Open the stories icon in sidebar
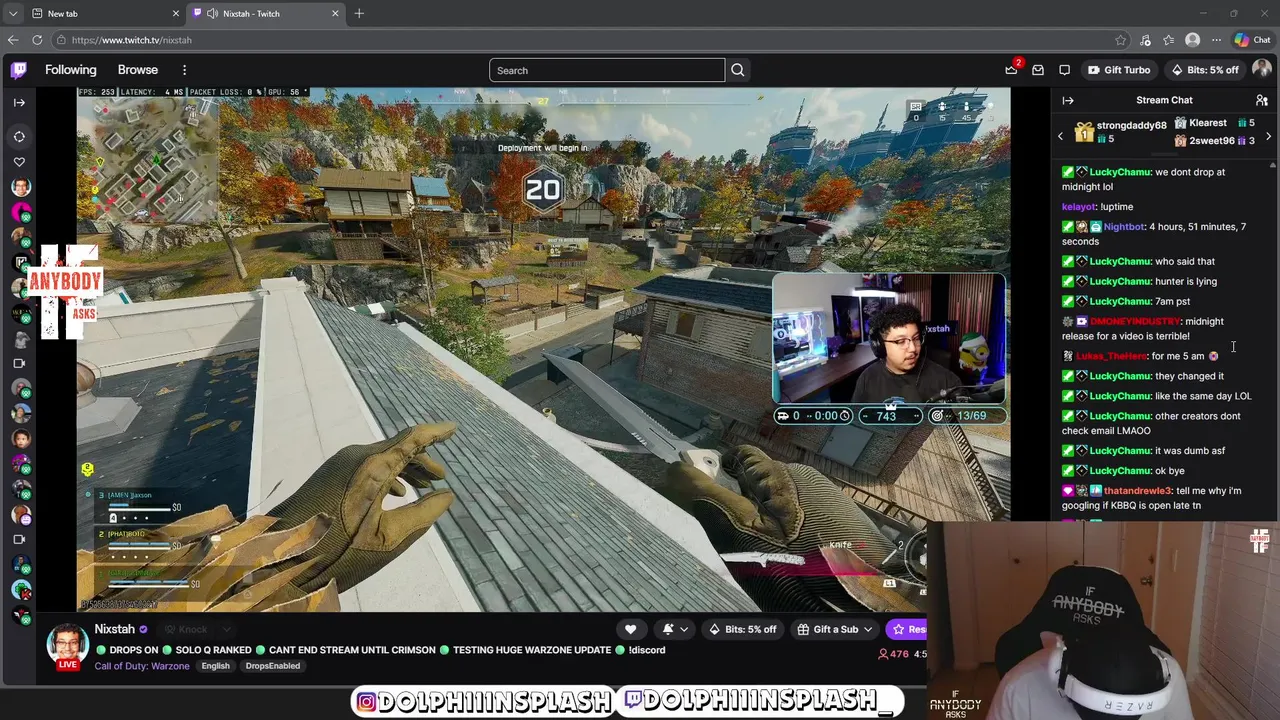1280x720 pixels. [x=19, y=136]
